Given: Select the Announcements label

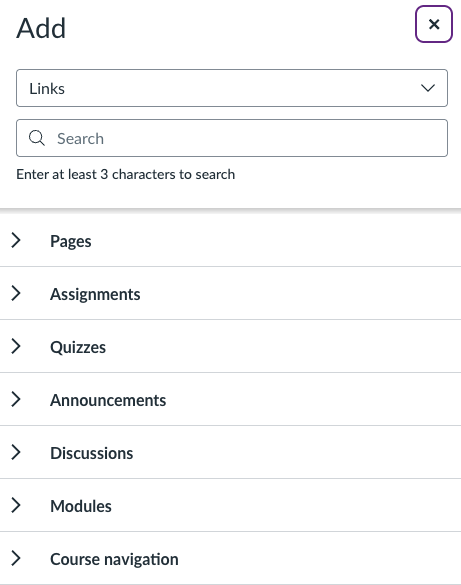Looking at the screenshot, I should (x=108, y=400).
